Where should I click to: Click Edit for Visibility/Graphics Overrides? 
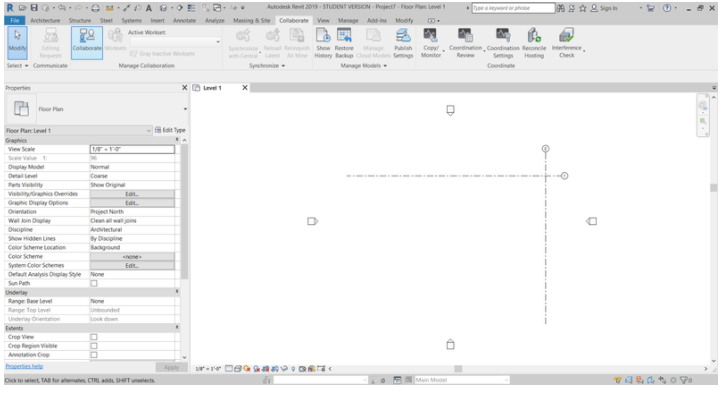tap(132, 194)
